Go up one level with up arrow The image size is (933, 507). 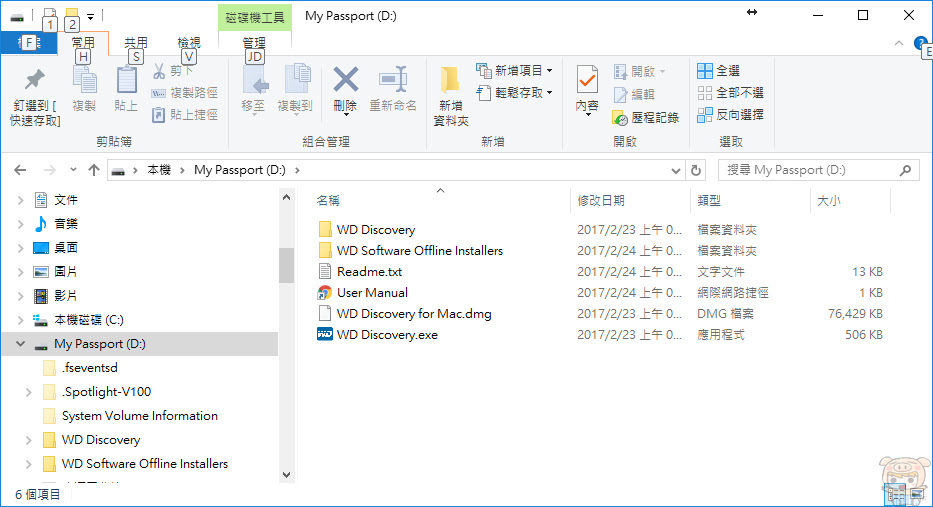click(94, 170)
